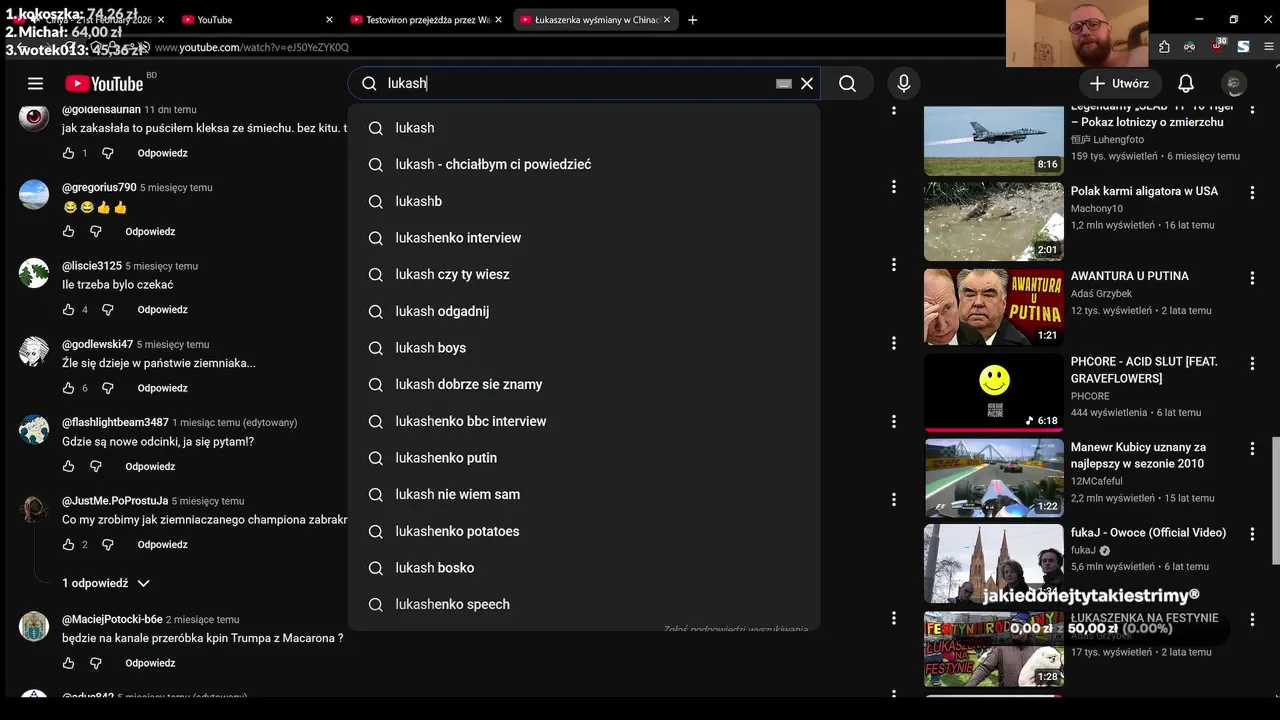Pick 'lukash nie wiem sam' suggestion
The image size is (1280, 720).
[x=584, y=494]
